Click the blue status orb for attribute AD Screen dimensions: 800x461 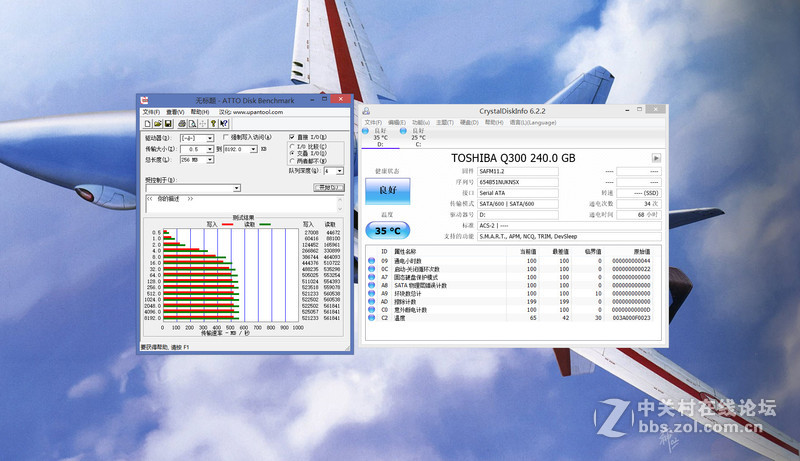click(371, 301)
